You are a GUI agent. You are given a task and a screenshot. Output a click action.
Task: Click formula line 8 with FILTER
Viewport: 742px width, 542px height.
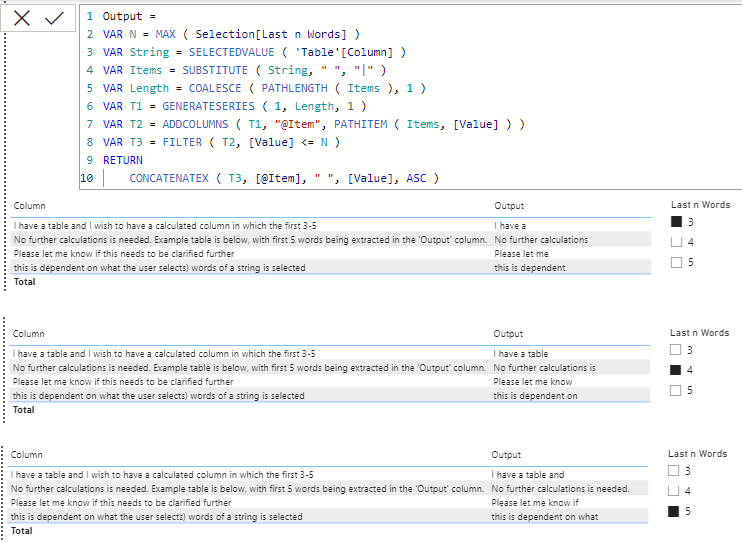point(221,142)
